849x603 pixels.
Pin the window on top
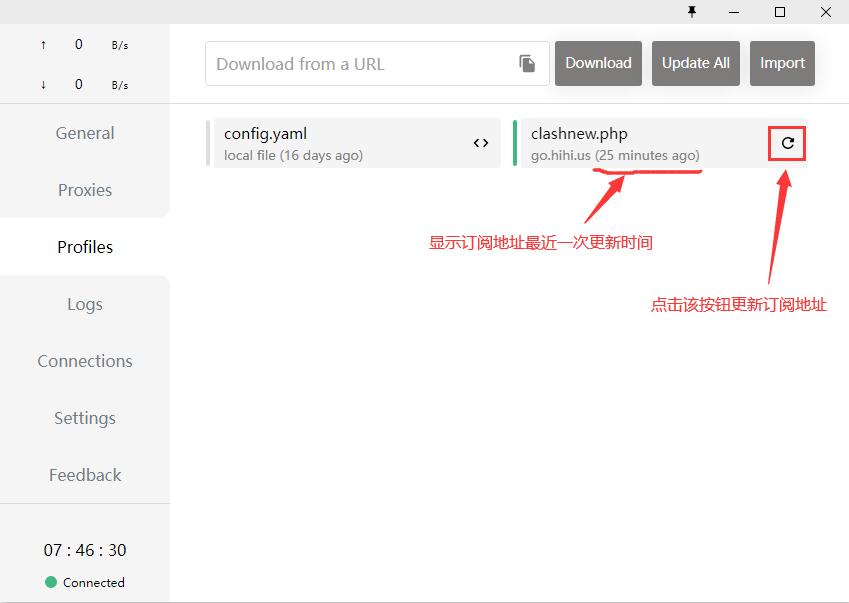[x=692, y=12]
